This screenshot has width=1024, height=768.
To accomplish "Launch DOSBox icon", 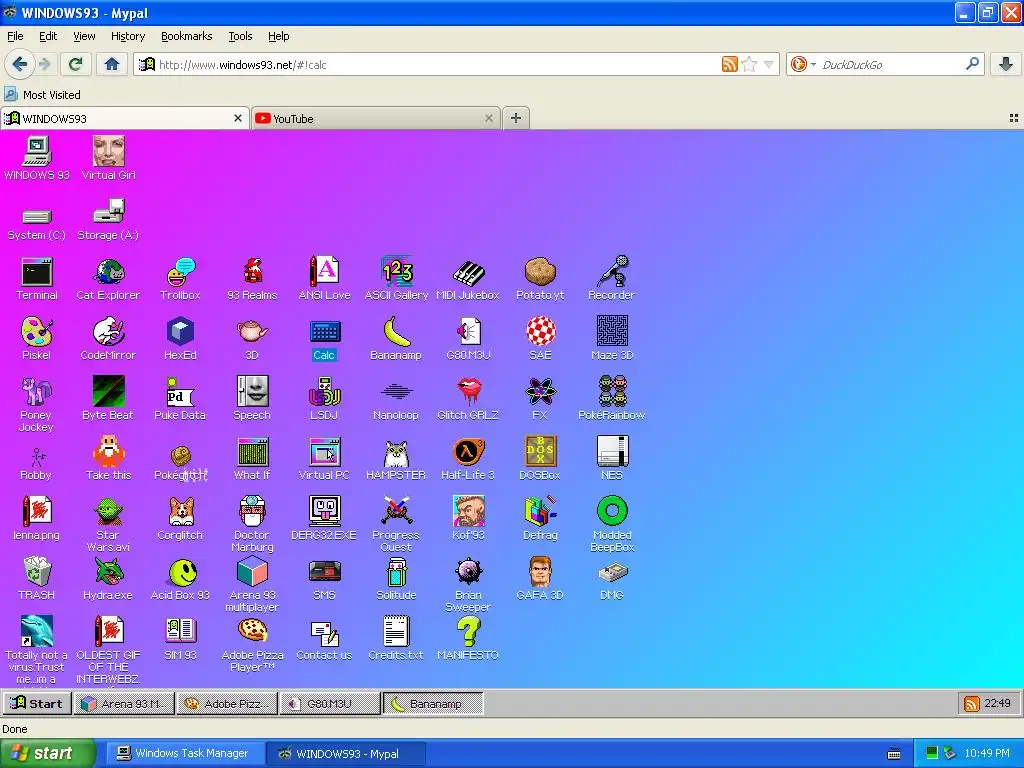I will click(x=540, y=458).
